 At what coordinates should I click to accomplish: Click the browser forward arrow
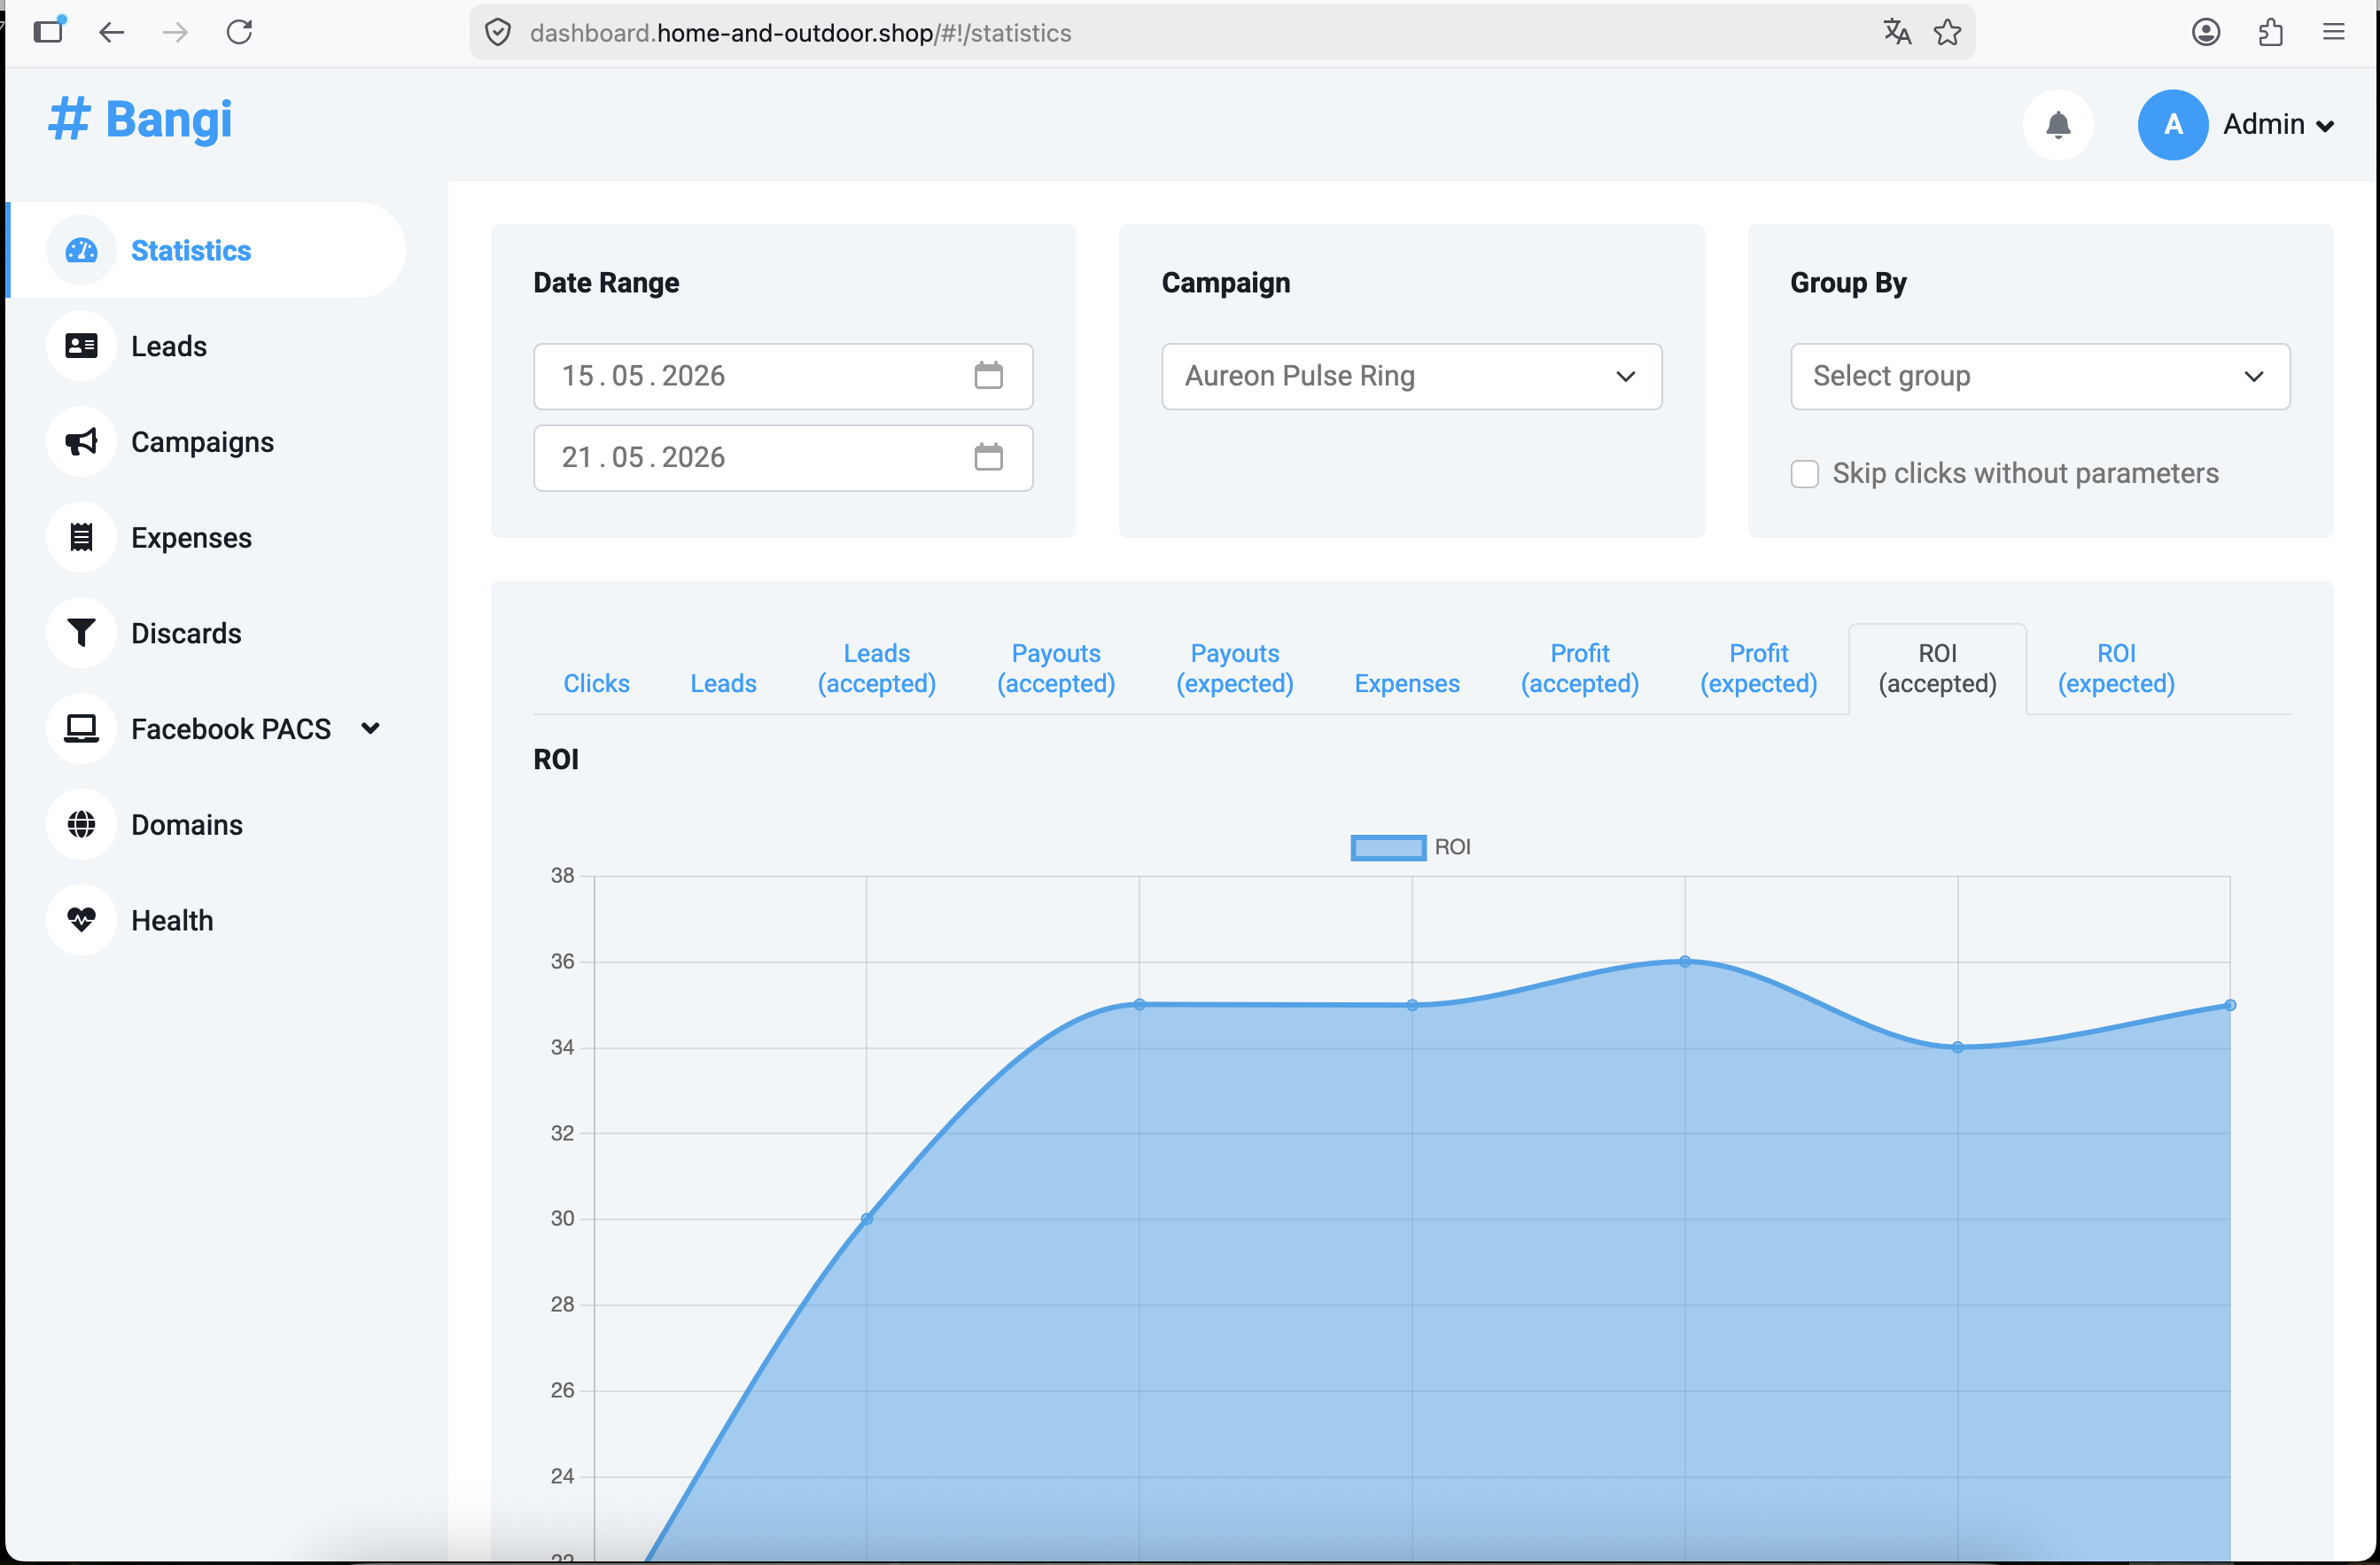(x=175, y=33)
